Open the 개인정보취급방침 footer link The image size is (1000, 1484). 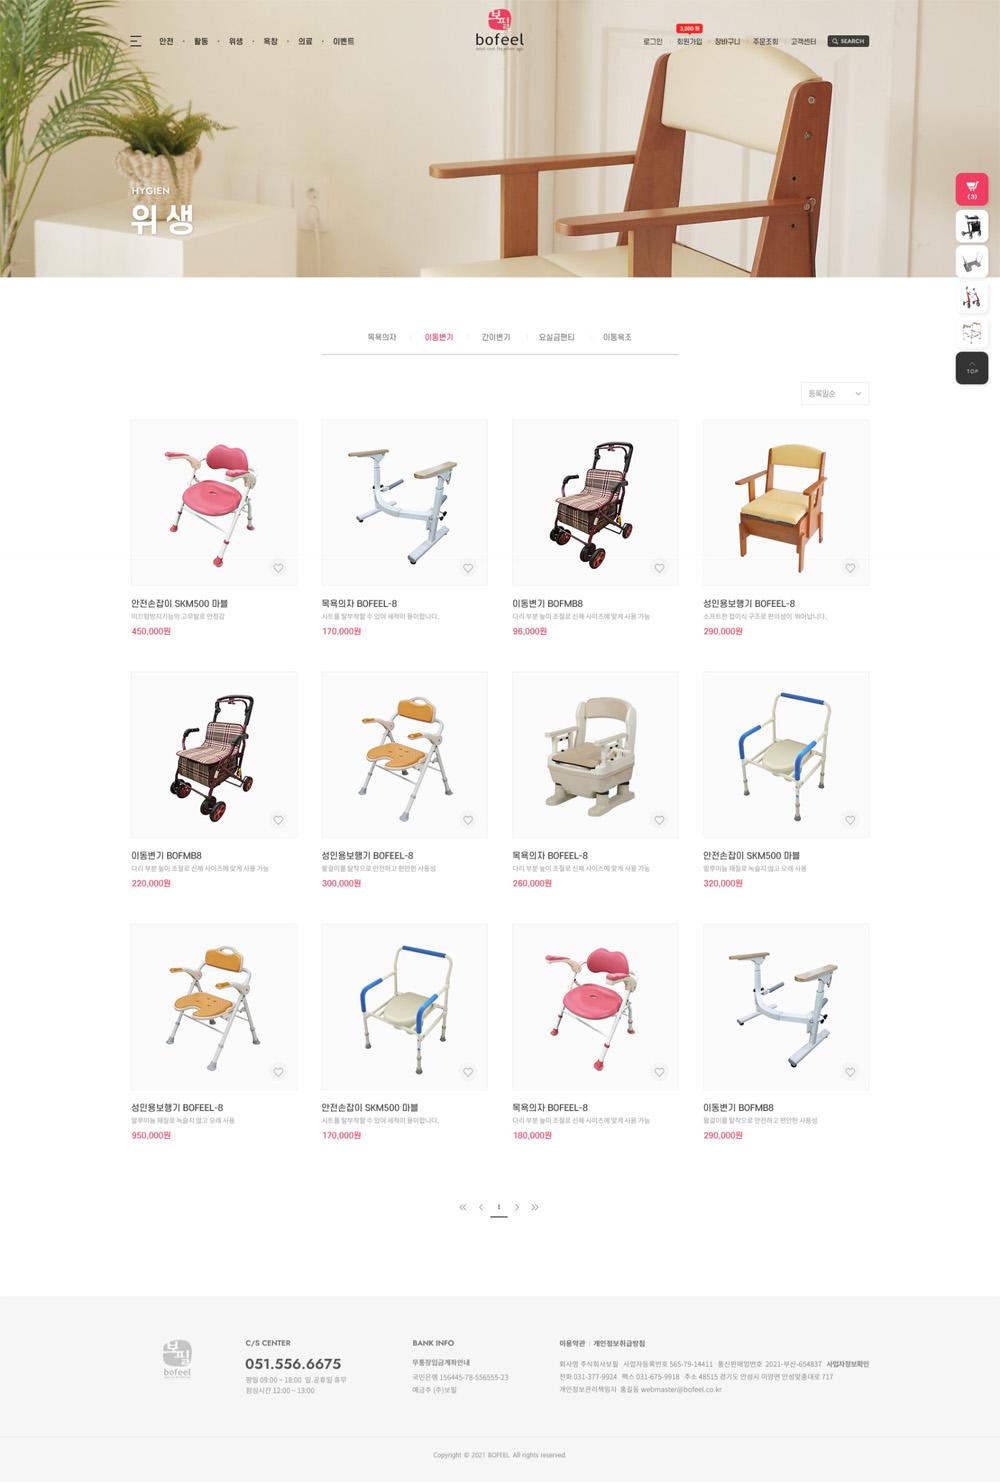point(619,1343)
